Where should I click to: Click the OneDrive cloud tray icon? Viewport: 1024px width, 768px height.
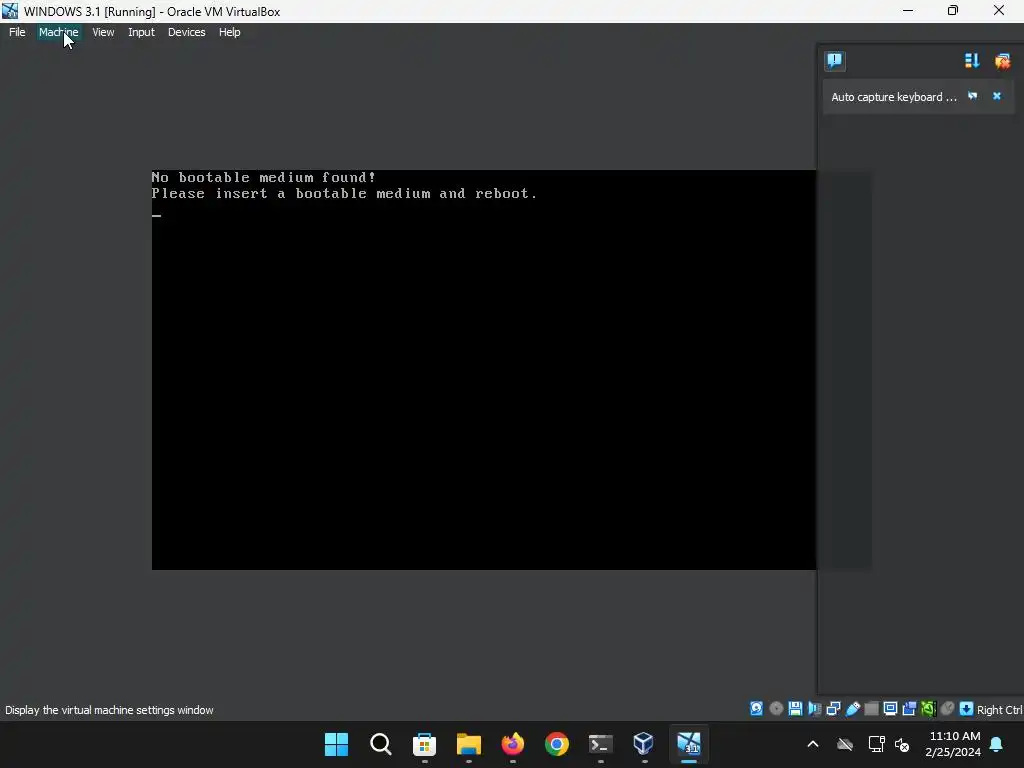845,744
